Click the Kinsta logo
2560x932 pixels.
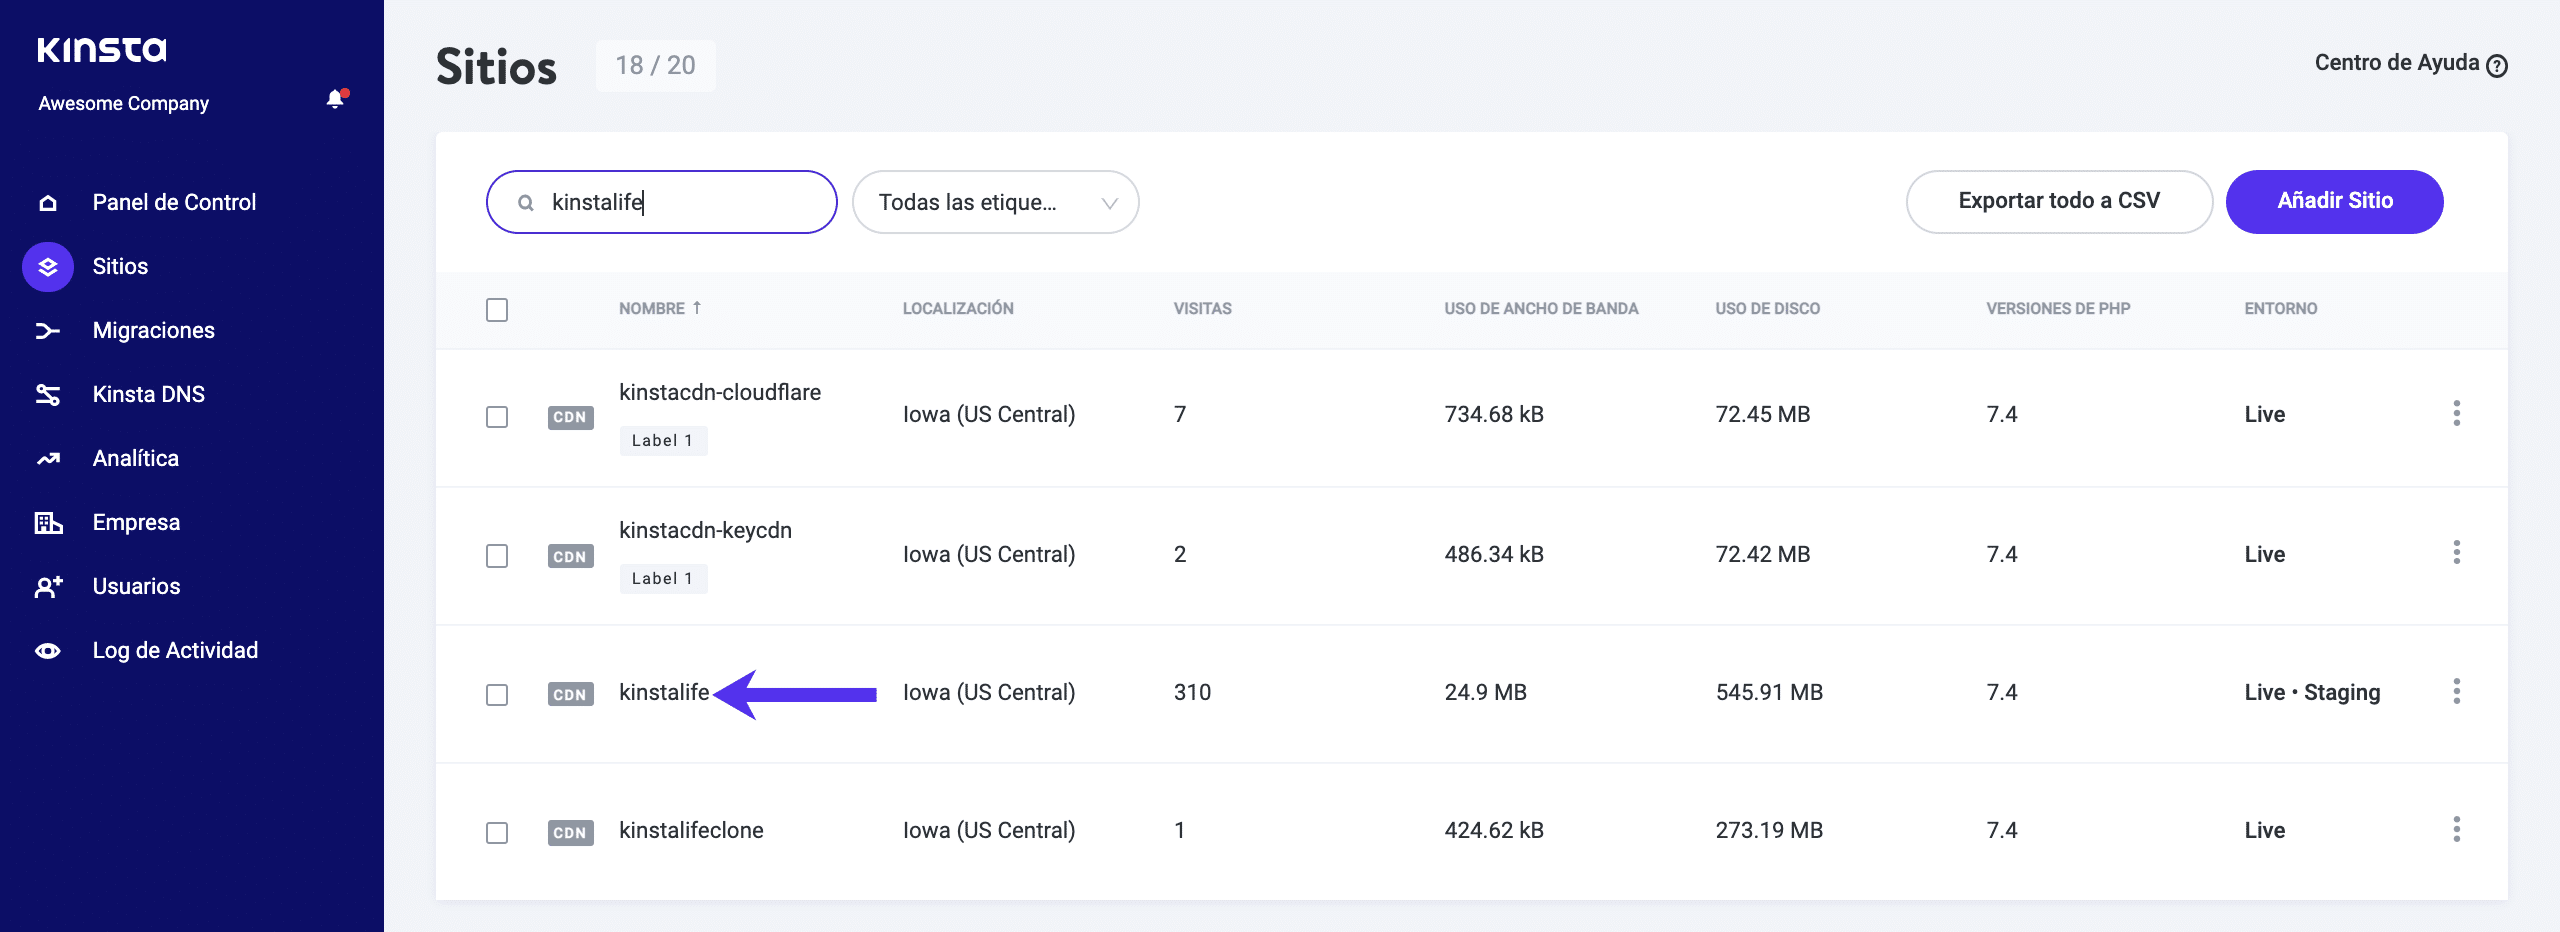[x=102, y=50]
